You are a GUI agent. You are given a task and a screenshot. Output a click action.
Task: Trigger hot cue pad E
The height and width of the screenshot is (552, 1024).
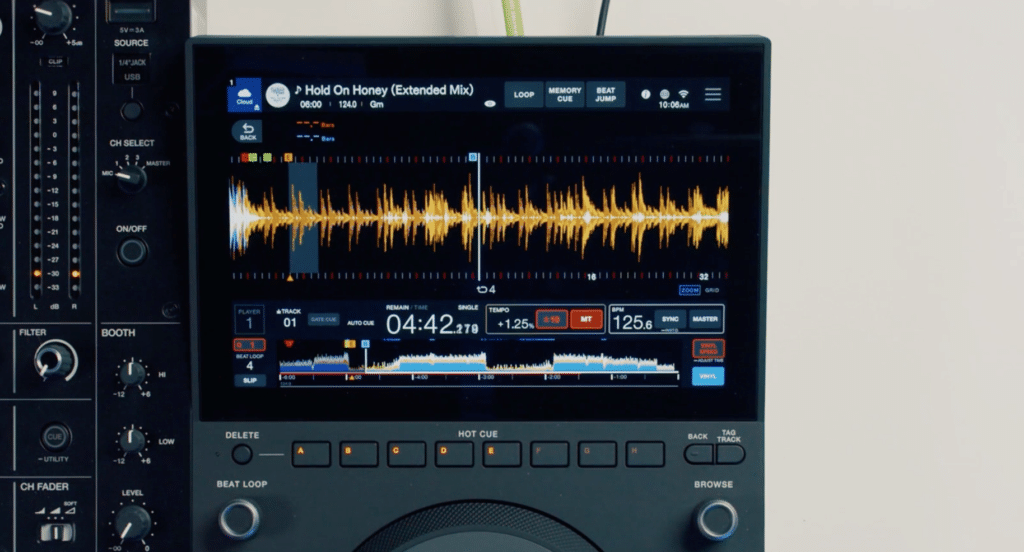502,454
